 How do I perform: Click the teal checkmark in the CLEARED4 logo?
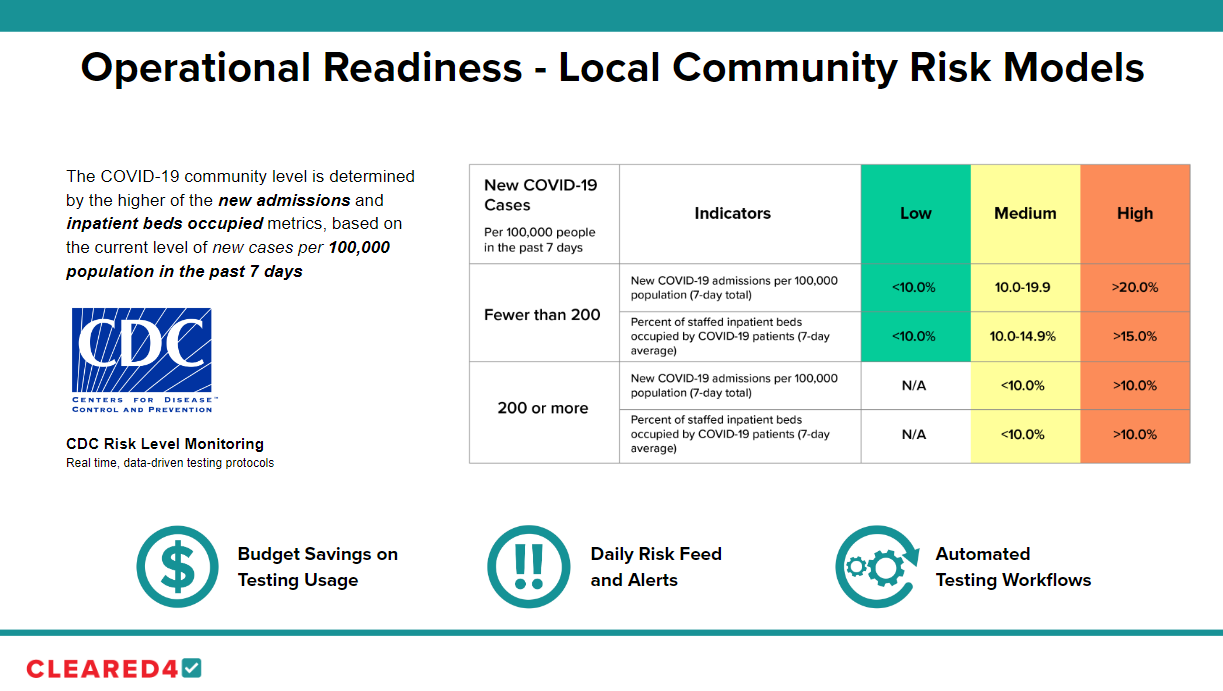pyautogui.click(x=190, y=668)
